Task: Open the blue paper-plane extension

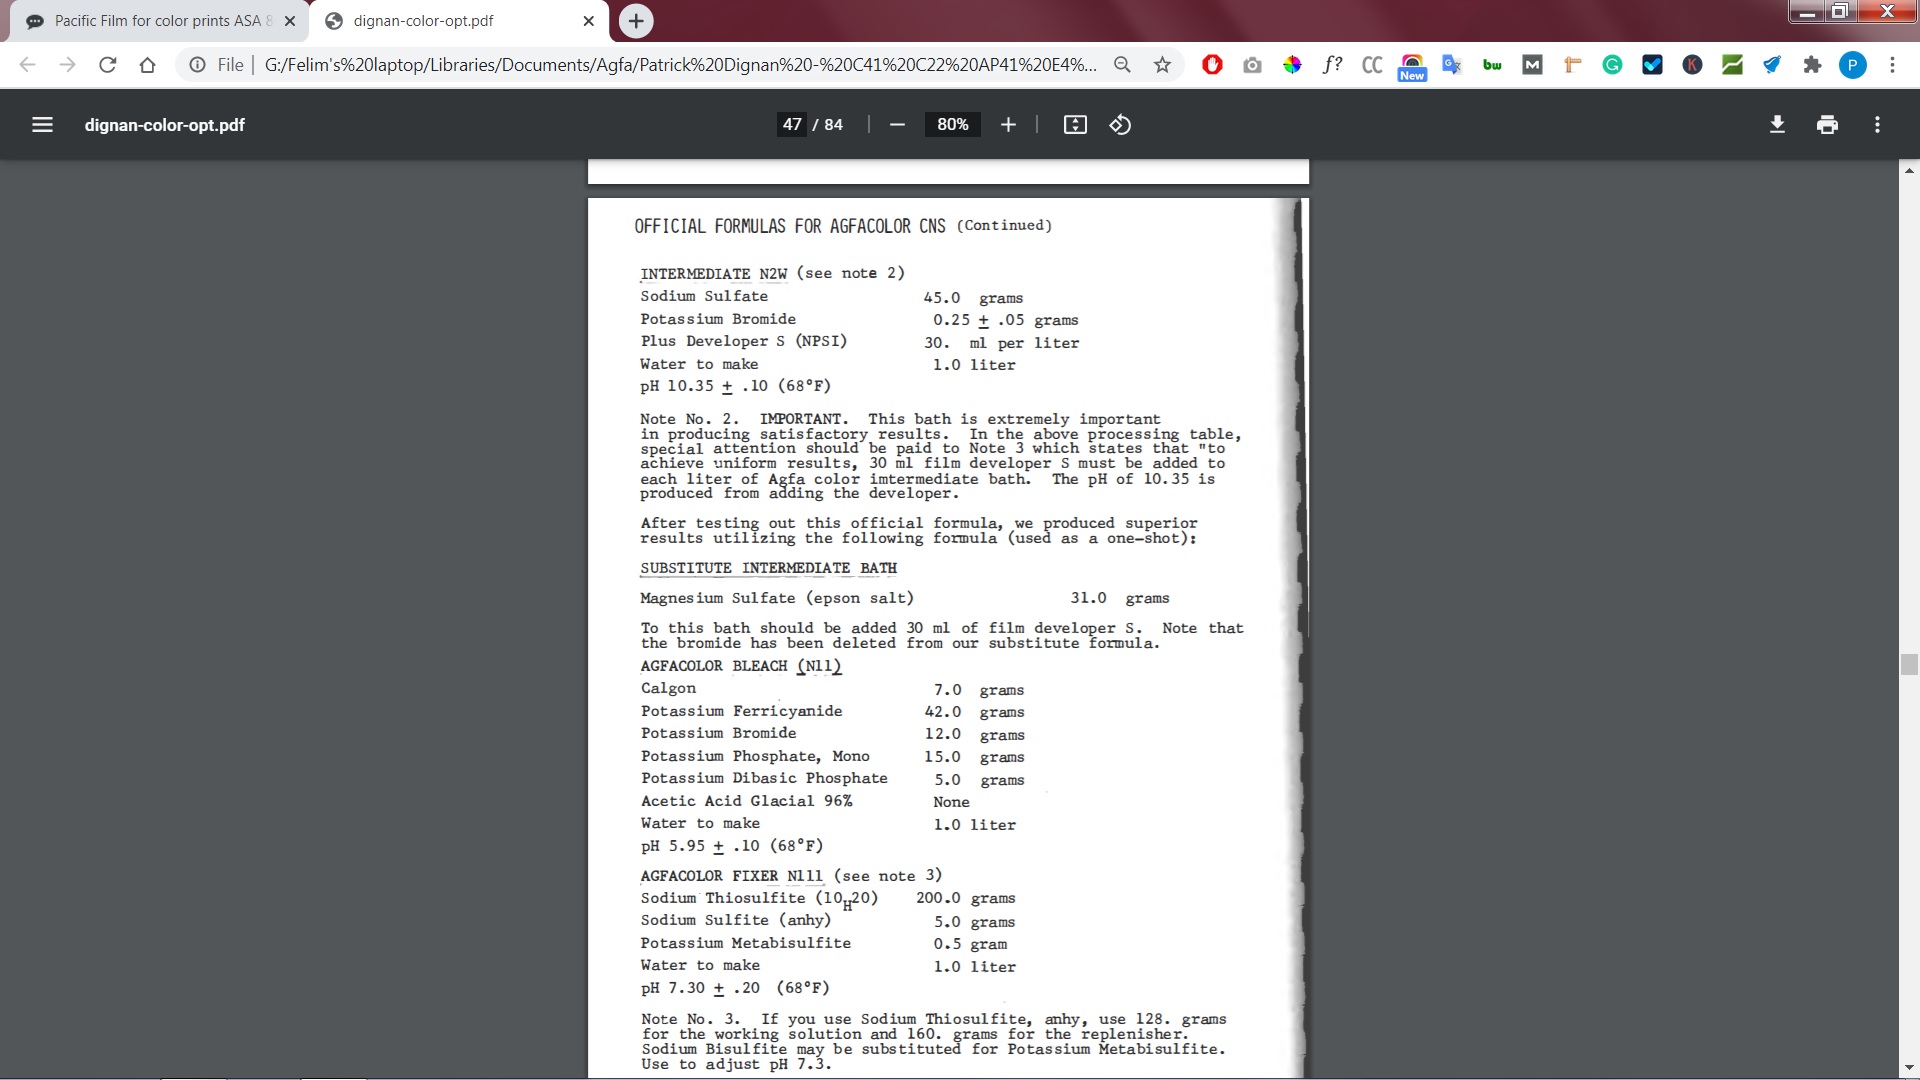Action: point(1772,65)
